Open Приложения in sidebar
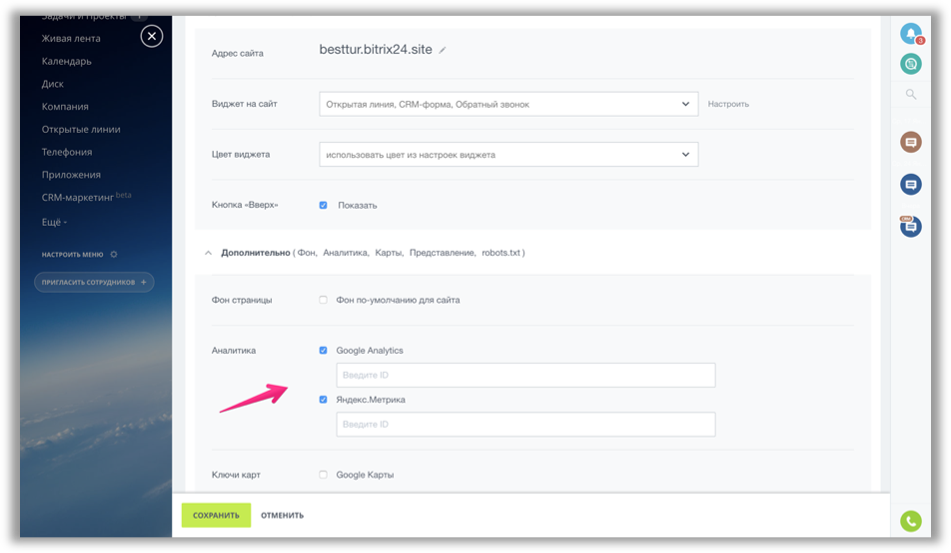951x553 pixels. (x=71, y=175)
